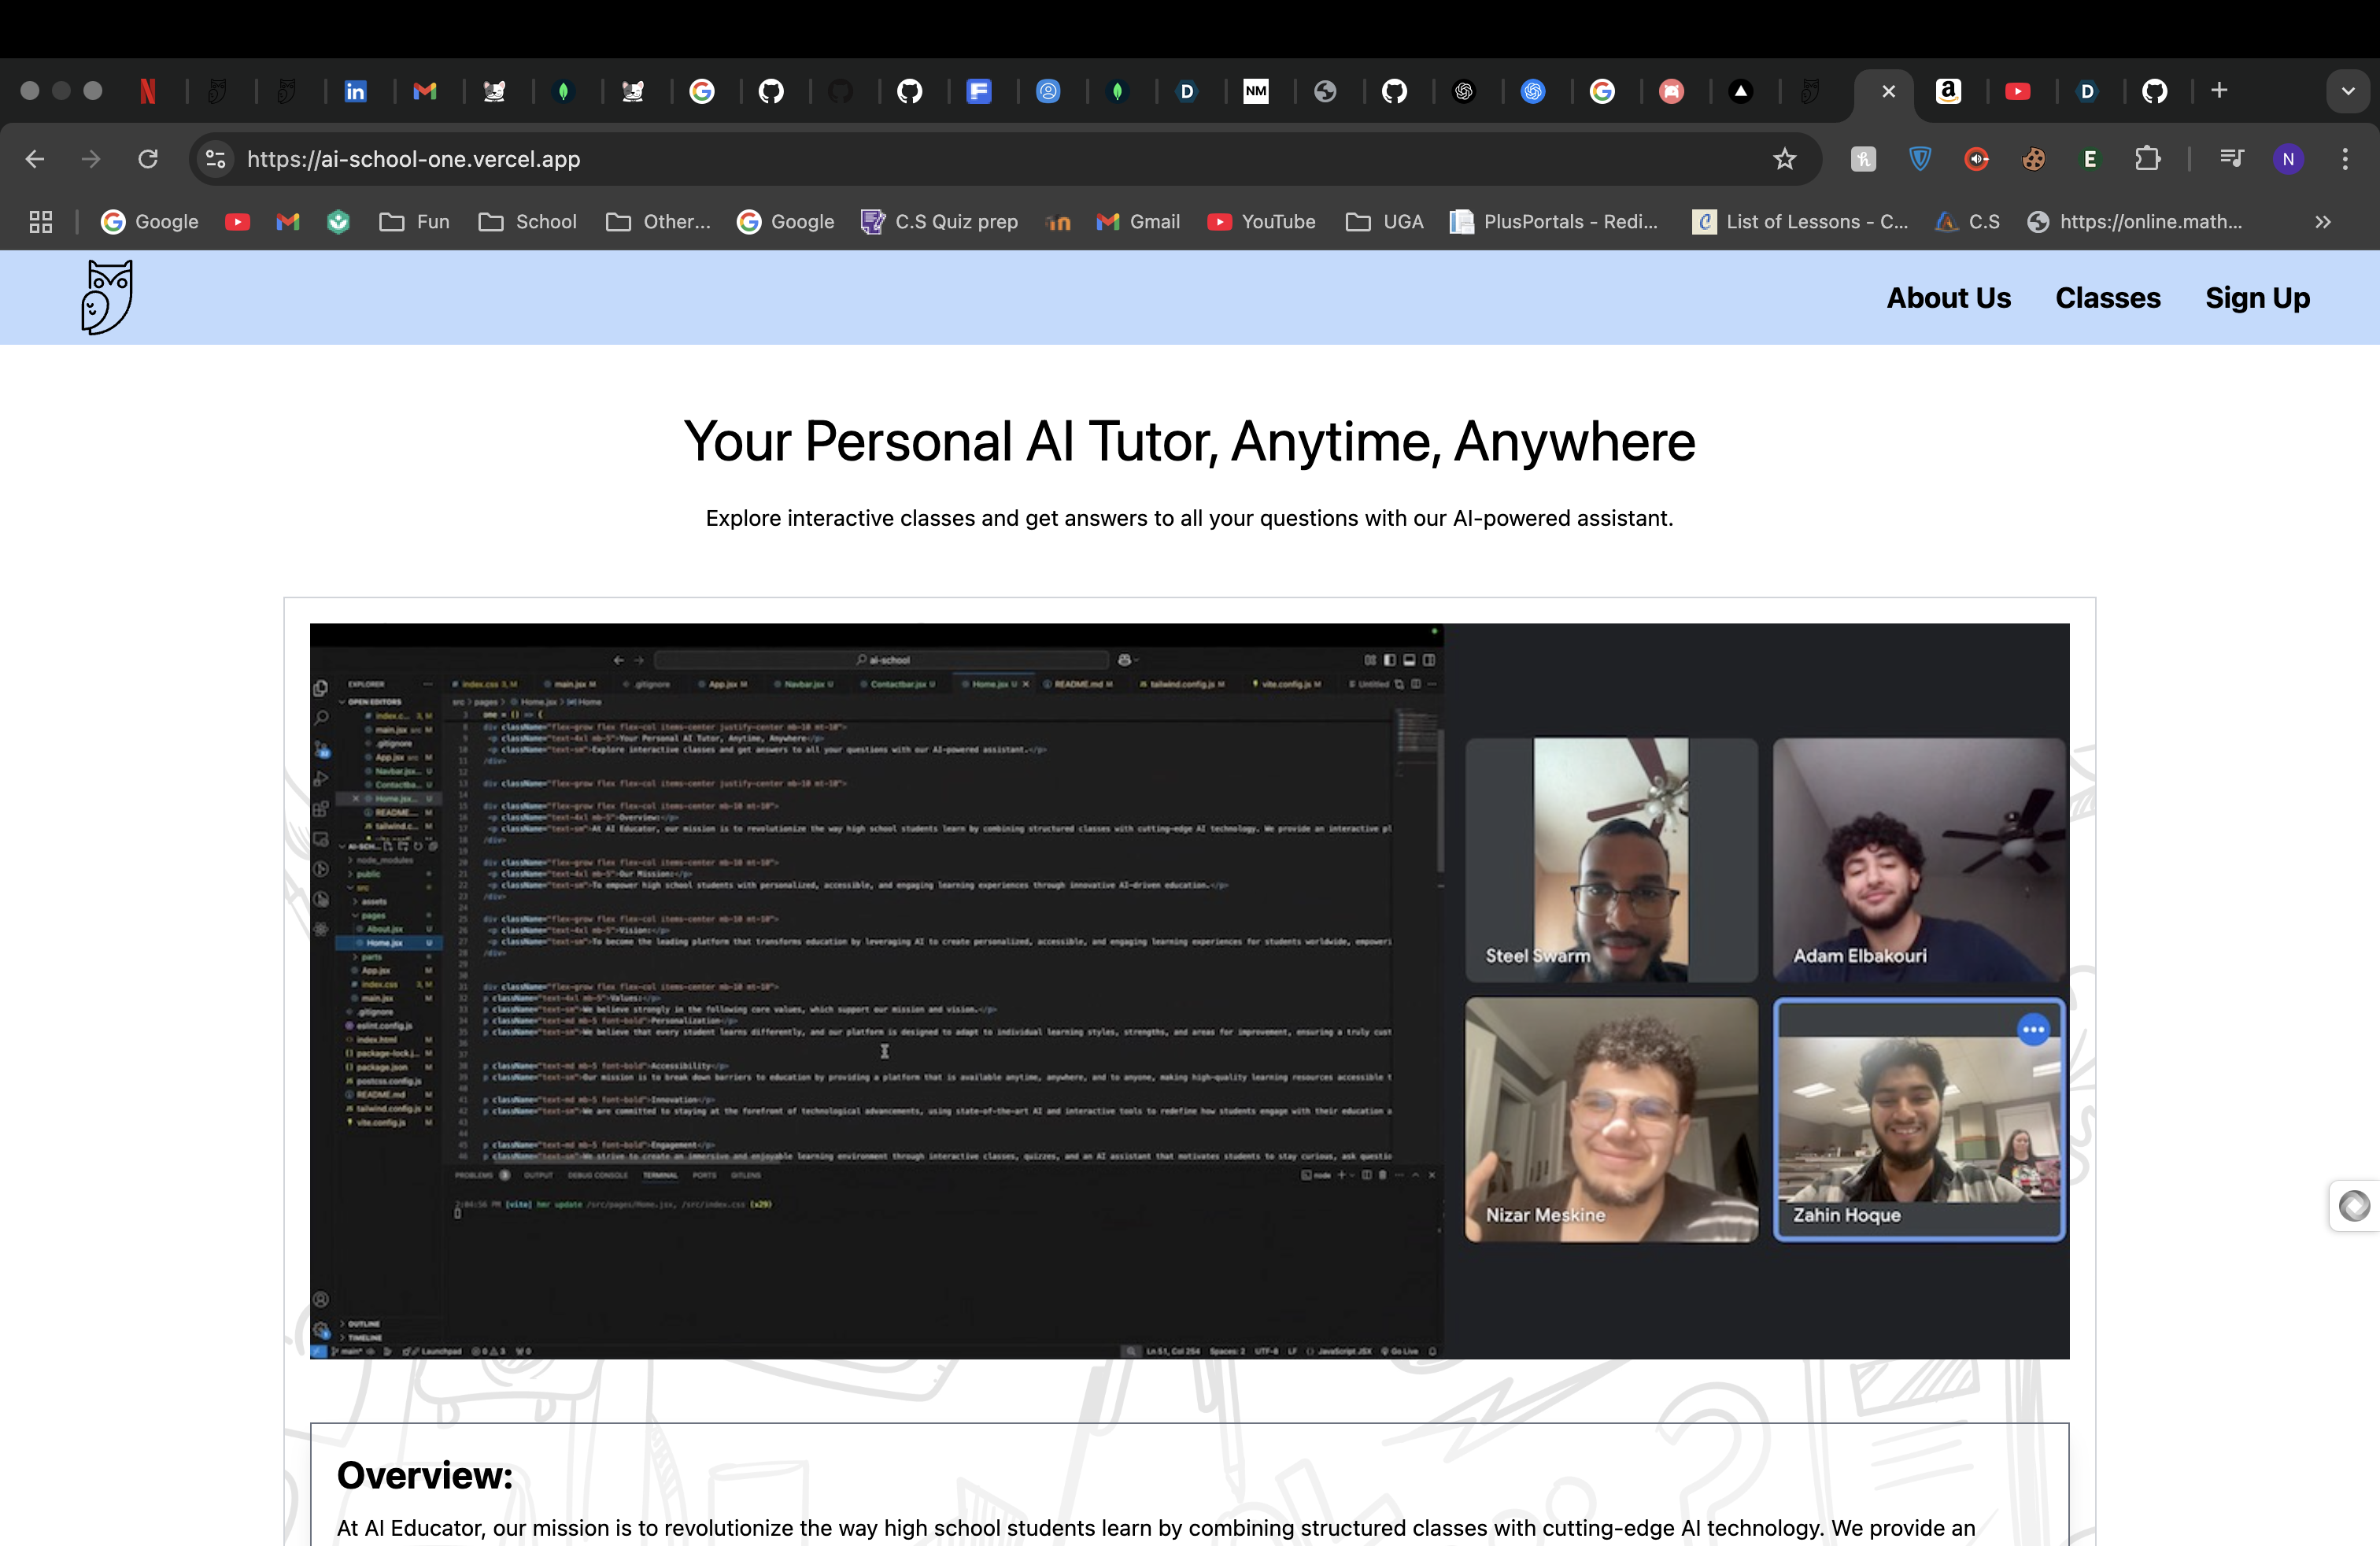The height and width of the screenshot is (1546, 2380).
Task: Click the media control toolbar icon
Action: coord(2231,159)
